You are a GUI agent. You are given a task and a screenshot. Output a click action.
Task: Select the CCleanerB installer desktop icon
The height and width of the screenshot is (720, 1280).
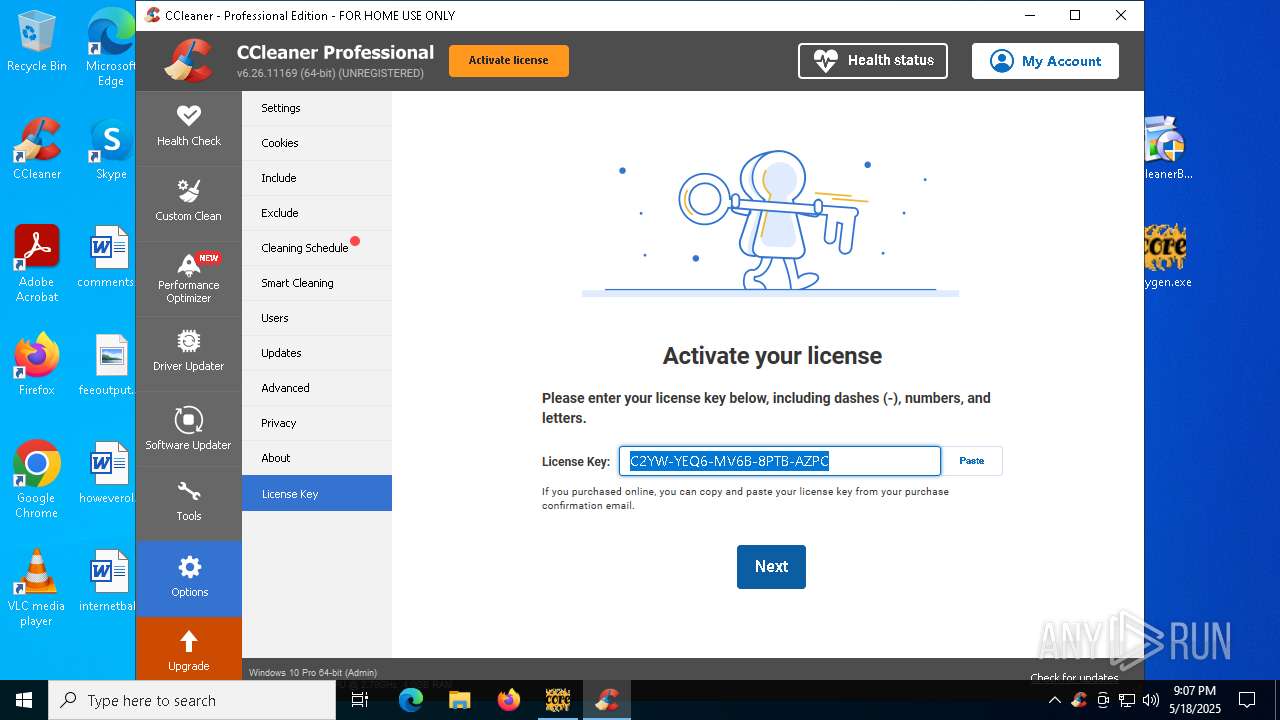click(1166, 150)
